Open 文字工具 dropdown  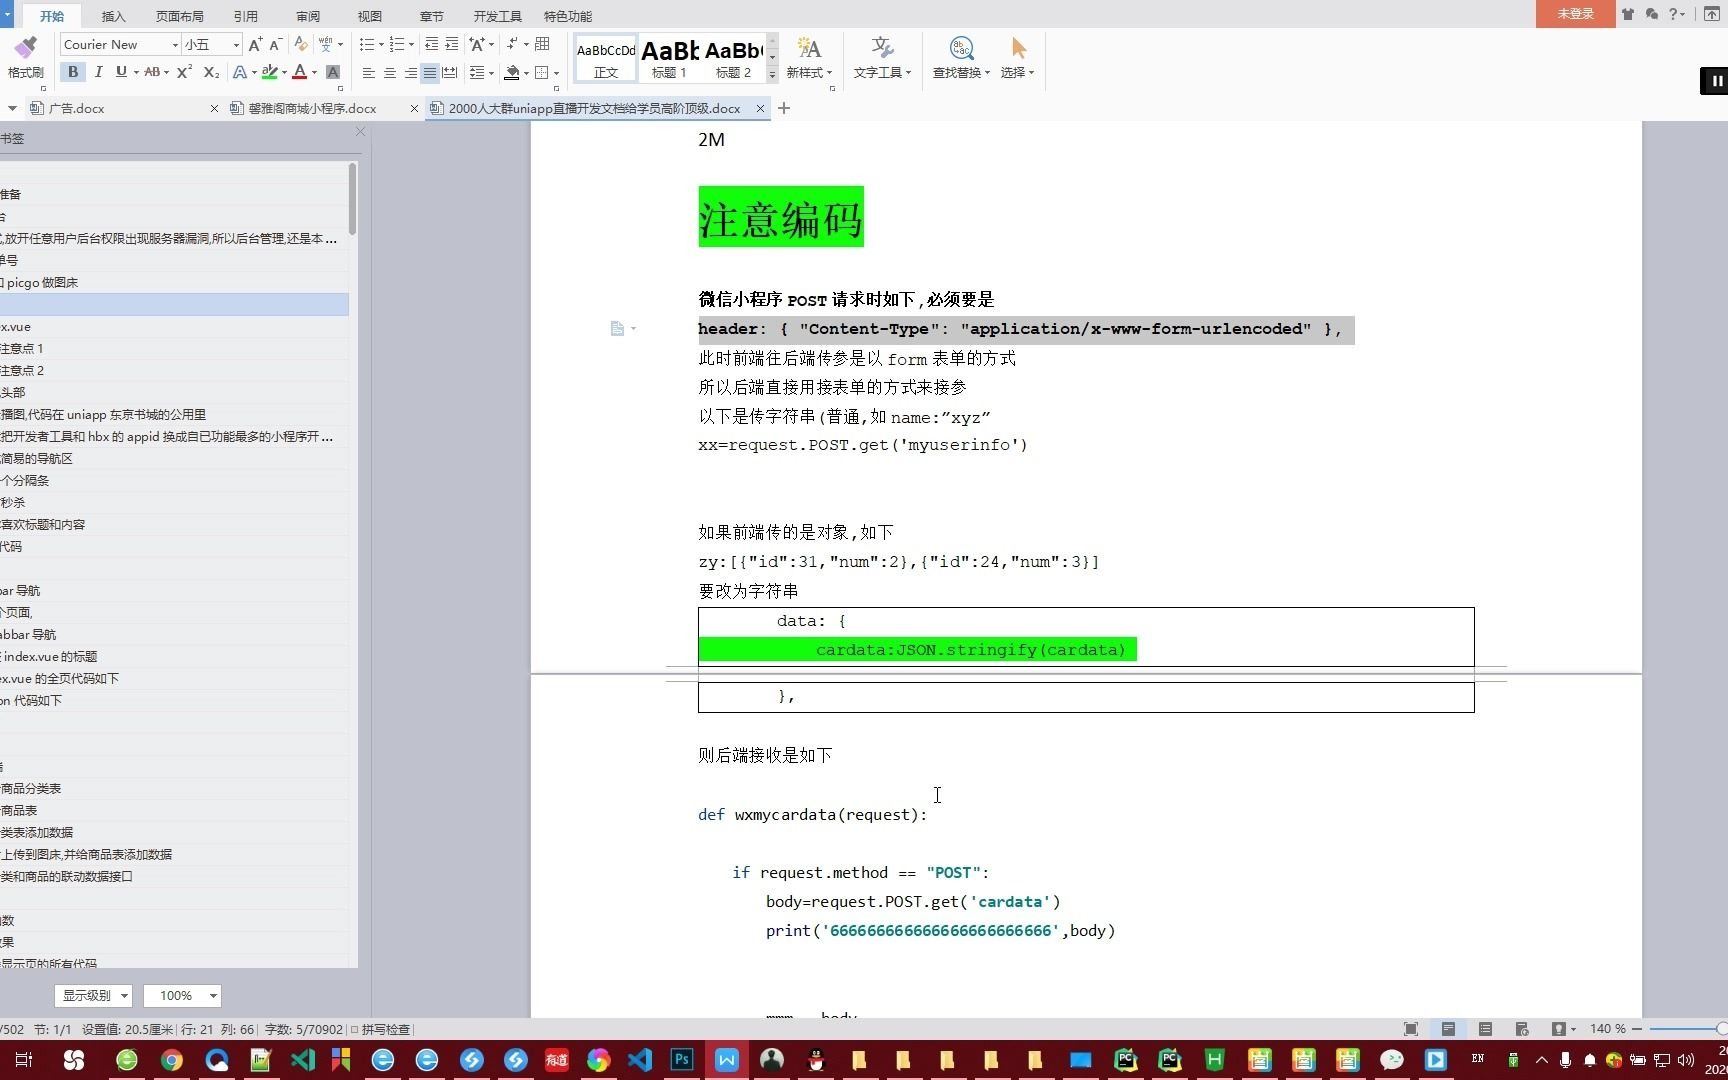[x=882, y=58]
